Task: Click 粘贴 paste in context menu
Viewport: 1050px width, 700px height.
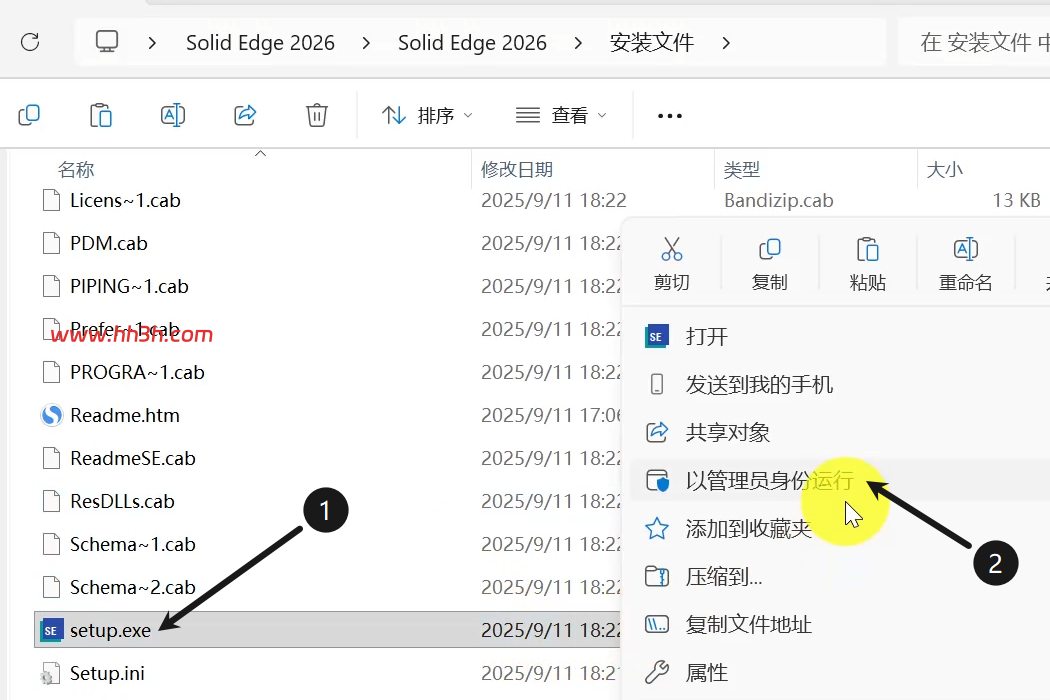Action: click(x=868, y=264)
